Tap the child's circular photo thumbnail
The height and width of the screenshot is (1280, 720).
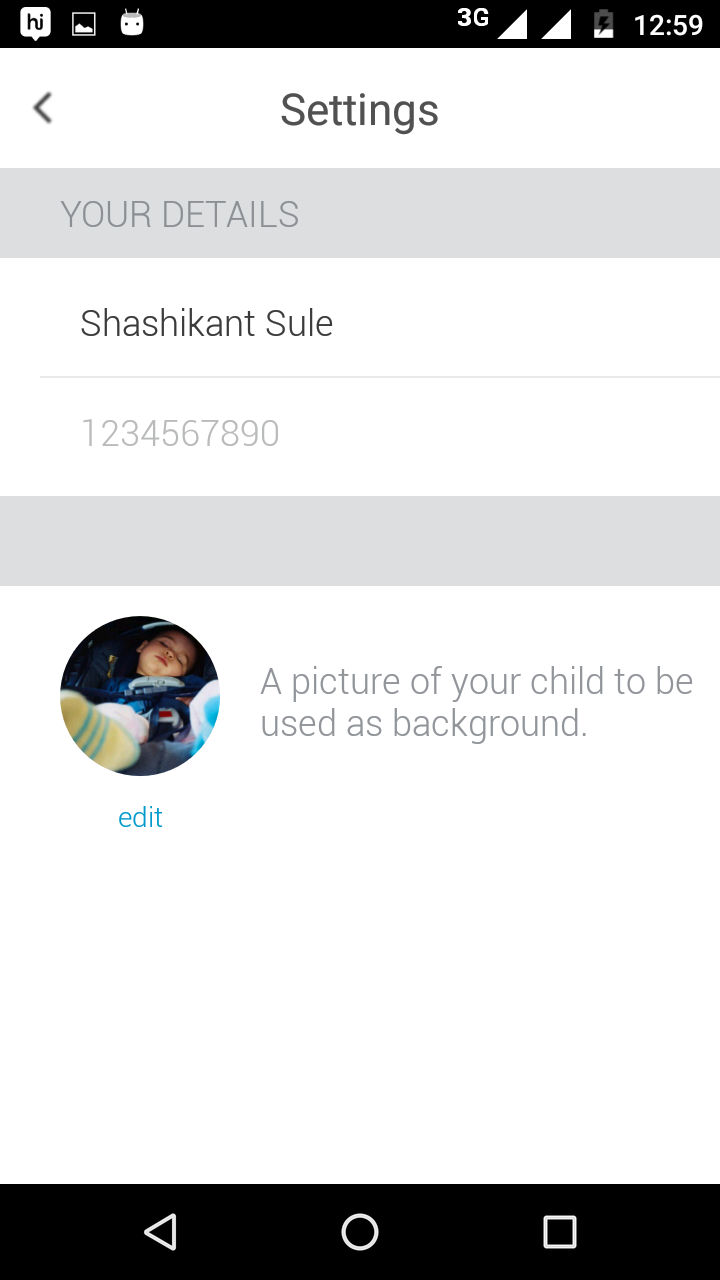pyautogui.click(x=140, y=696)
